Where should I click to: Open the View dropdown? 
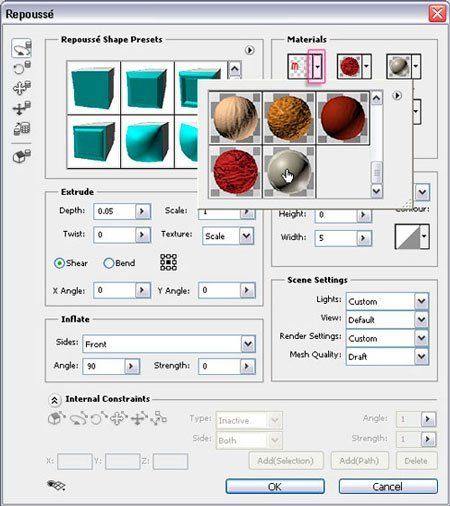421,320
